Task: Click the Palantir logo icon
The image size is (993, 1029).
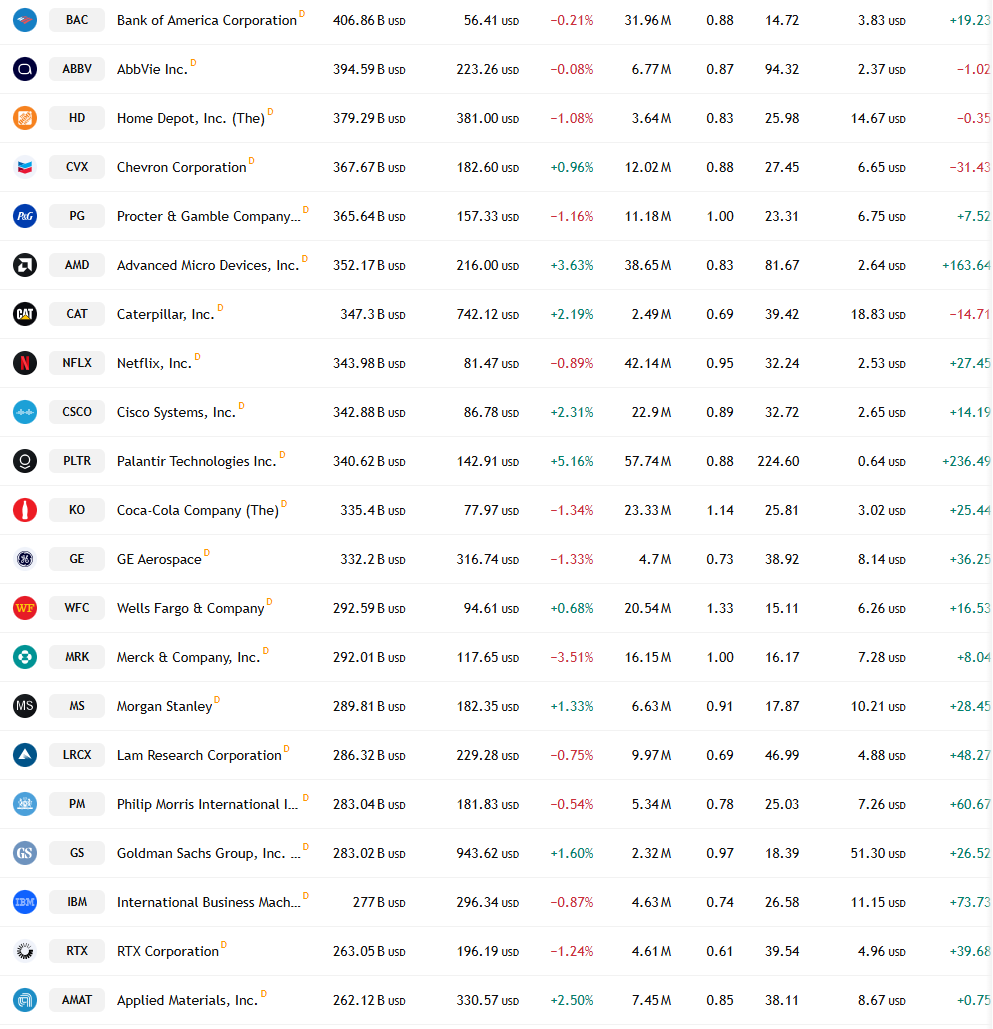Action: [25, 461]
